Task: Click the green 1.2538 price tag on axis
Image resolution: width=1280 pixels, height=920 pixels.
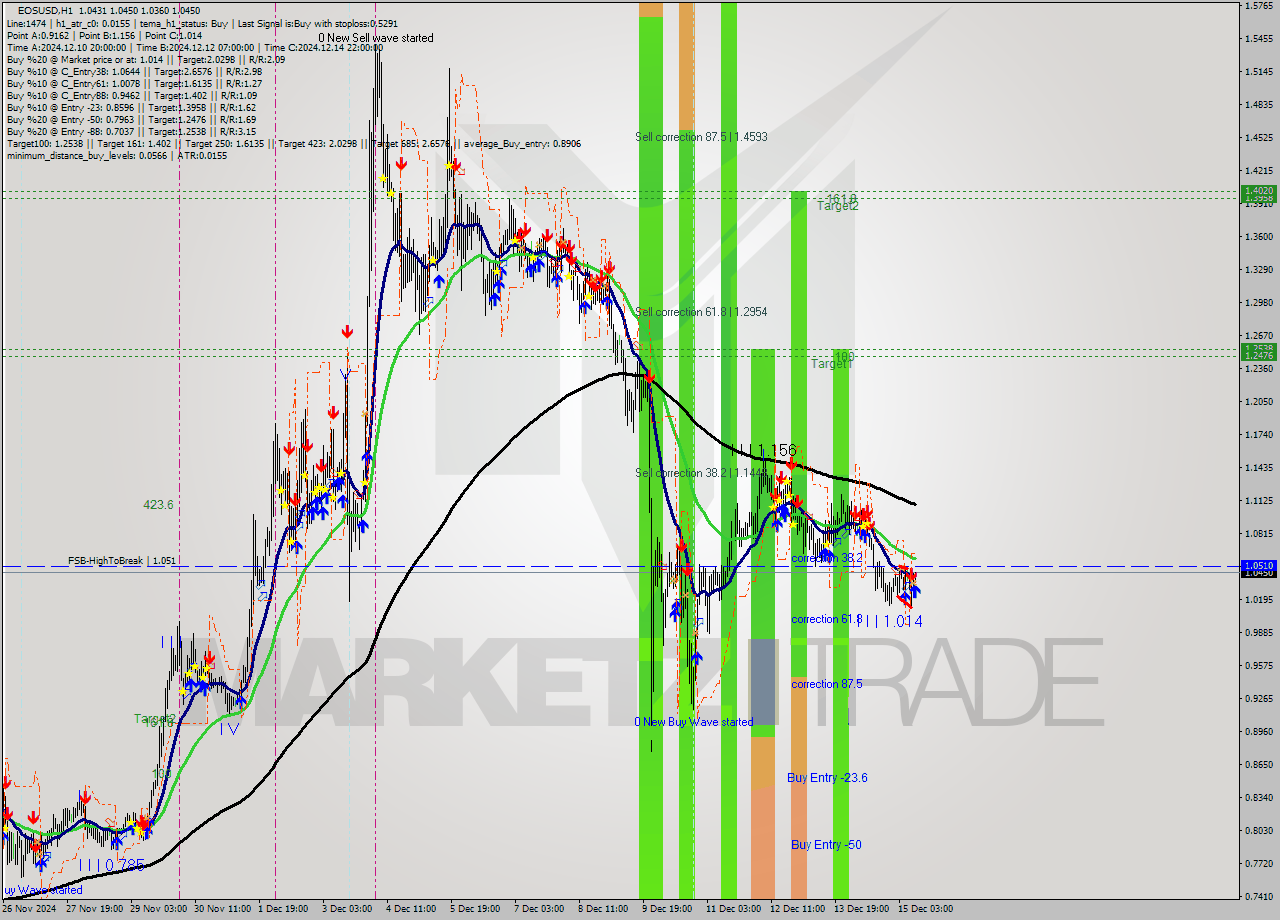Action: coord(1258,348)
